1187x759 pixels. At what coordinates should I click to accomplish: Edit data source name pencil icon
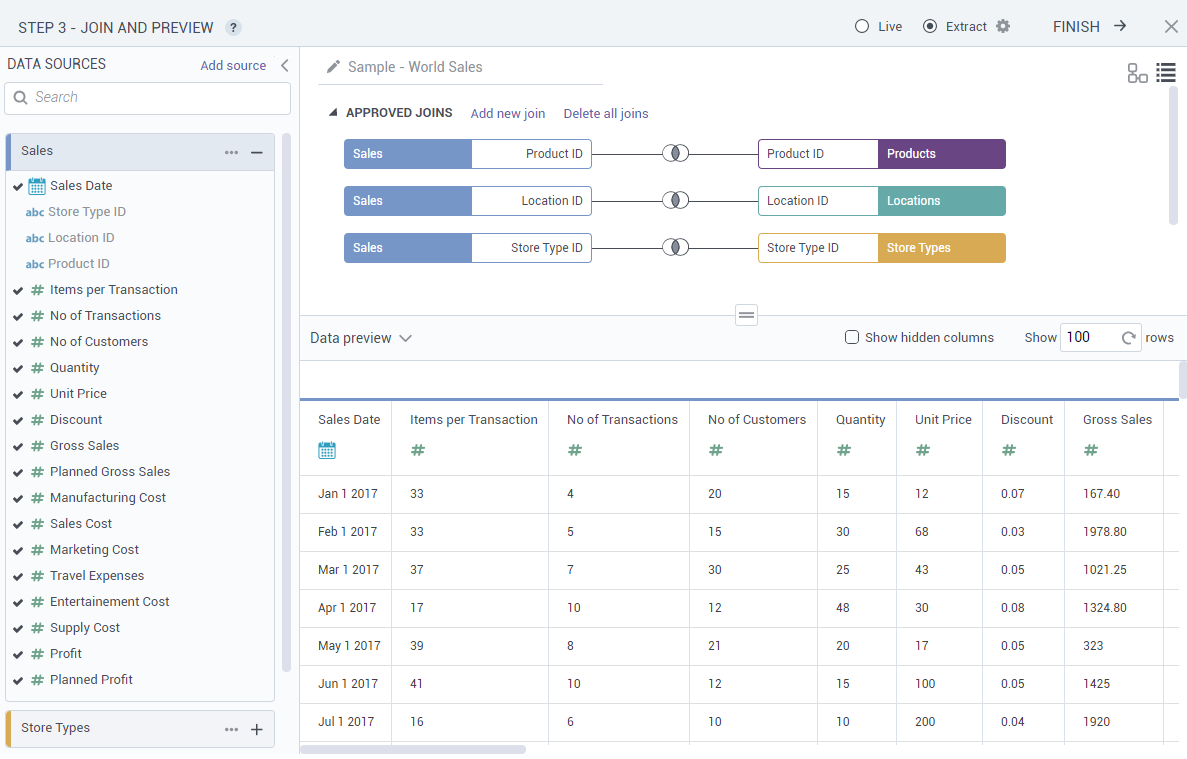pyautogui.click(x=334, y=67)
